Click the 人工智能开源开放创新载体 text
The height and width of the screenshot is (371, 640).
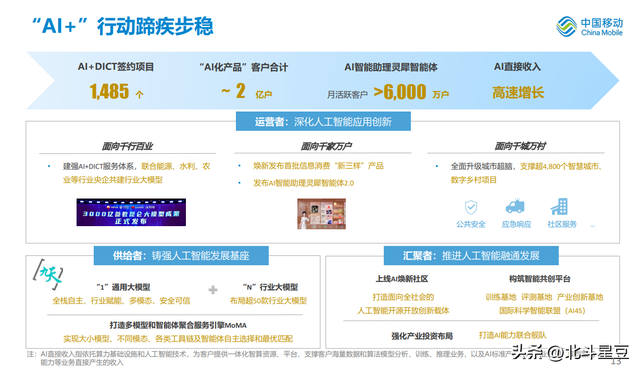pyautogui.click(x=403, y=311)
